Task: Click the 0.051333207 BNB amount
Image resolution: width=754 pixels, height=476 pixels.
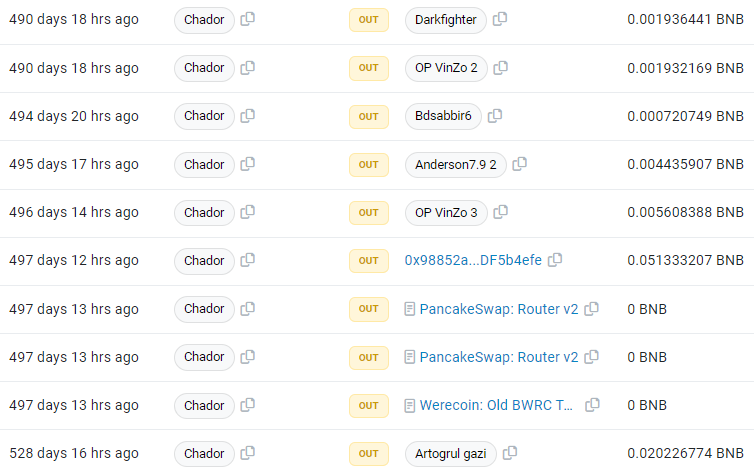Action: [x=685, y=260]
